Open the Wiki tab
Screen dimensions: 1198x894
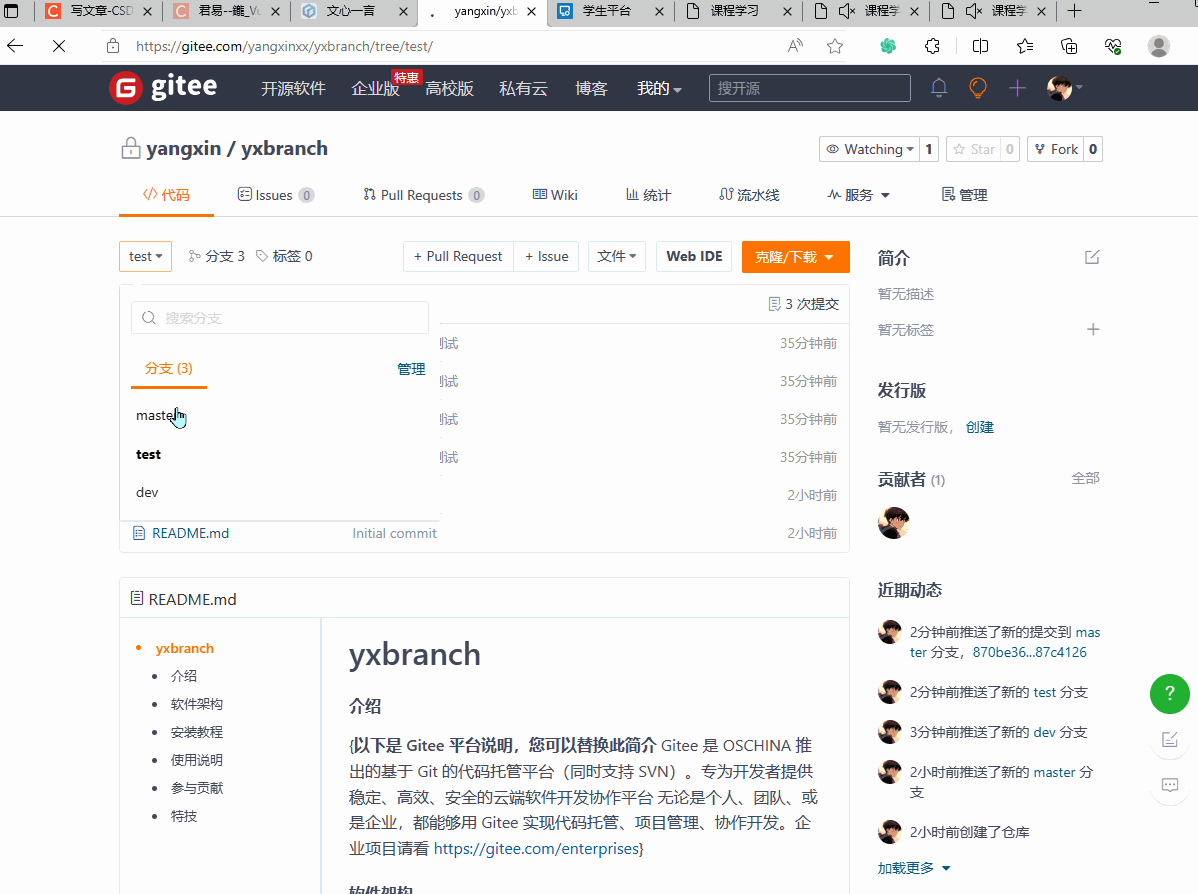[555, 195]
